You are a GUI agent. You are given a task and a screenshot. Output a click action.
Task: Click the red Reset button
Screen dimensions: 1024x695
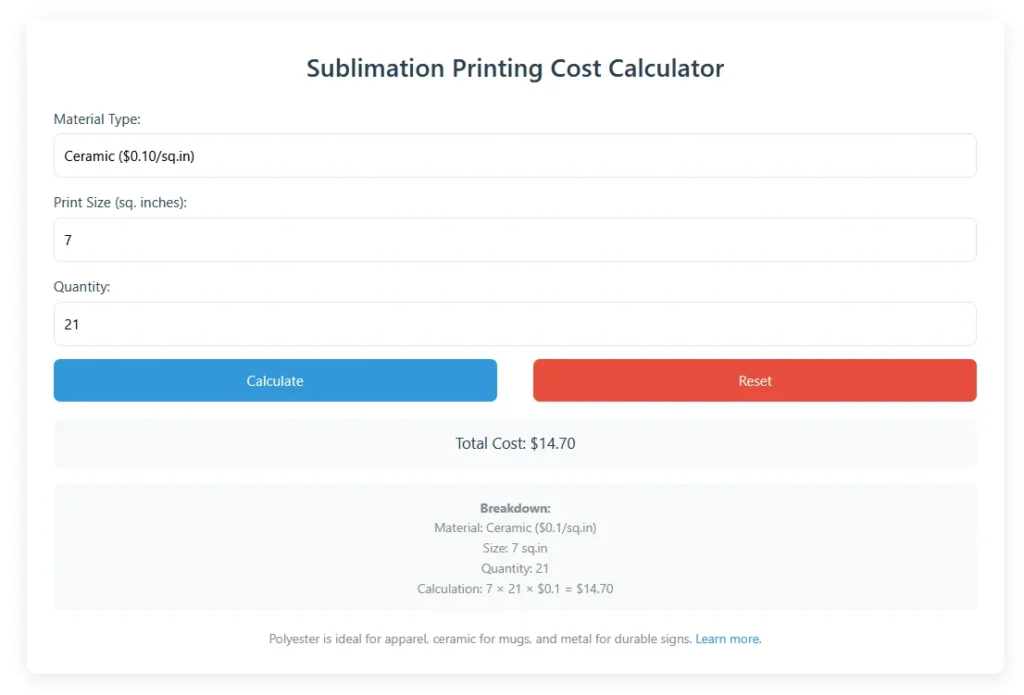(x=754, y=380)
